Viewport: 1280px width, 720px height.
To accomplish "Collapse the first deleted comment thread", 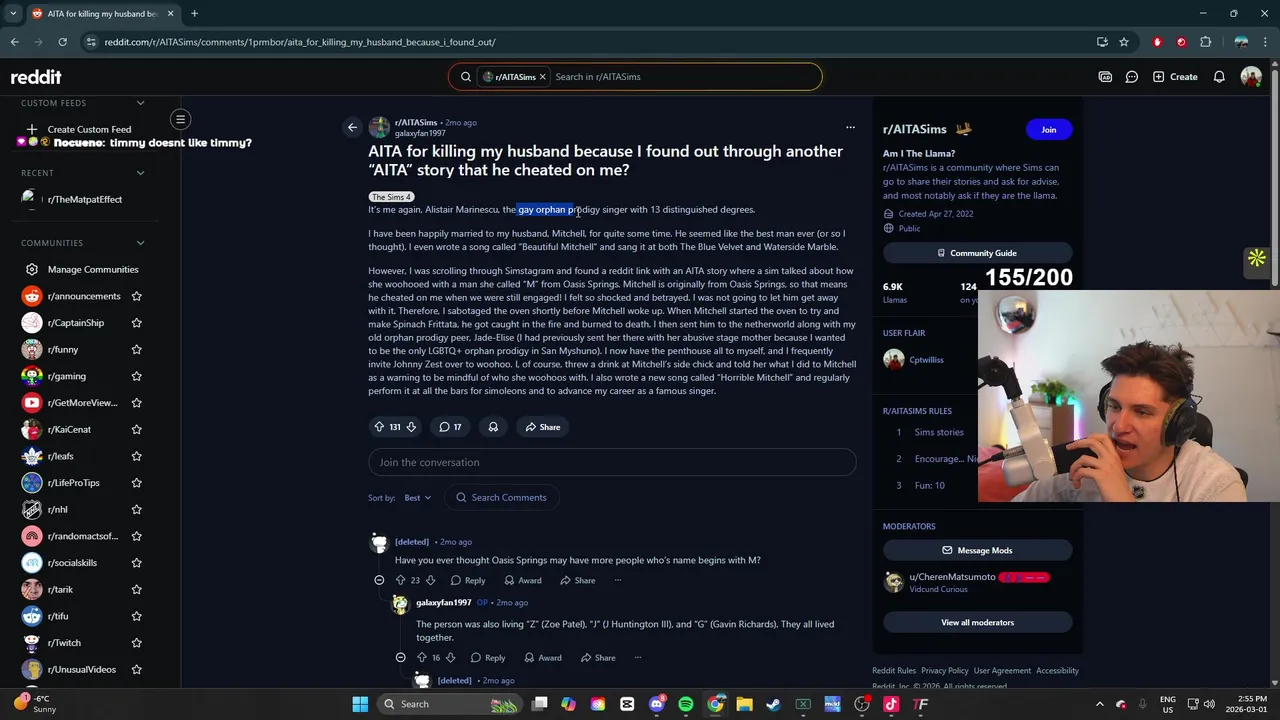I will (379, 580).
